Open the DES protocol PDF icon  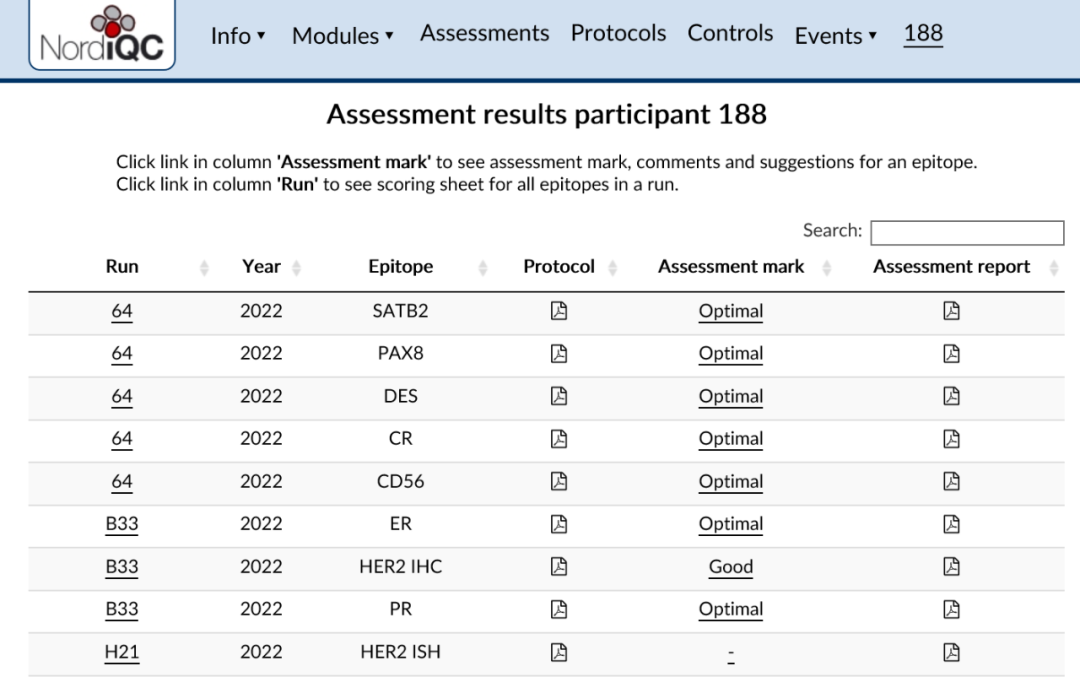click(x=559, y=396)
